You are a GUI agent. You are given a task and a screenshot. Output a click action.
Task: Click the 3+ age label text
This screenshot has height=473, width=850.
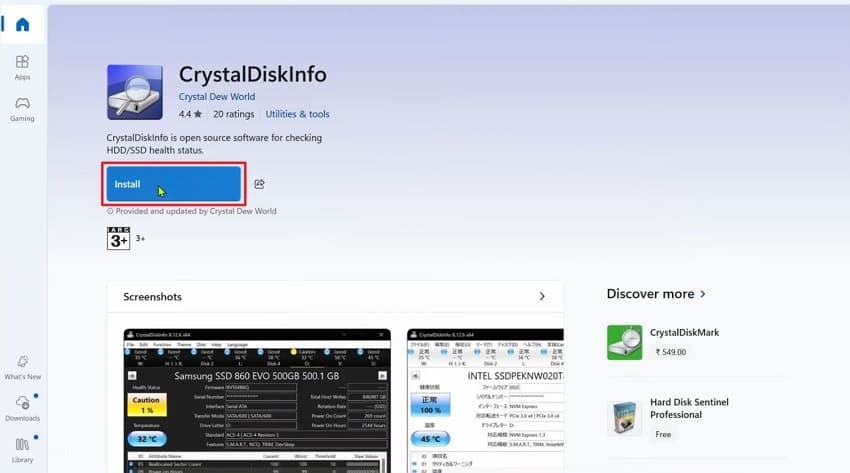140,238
